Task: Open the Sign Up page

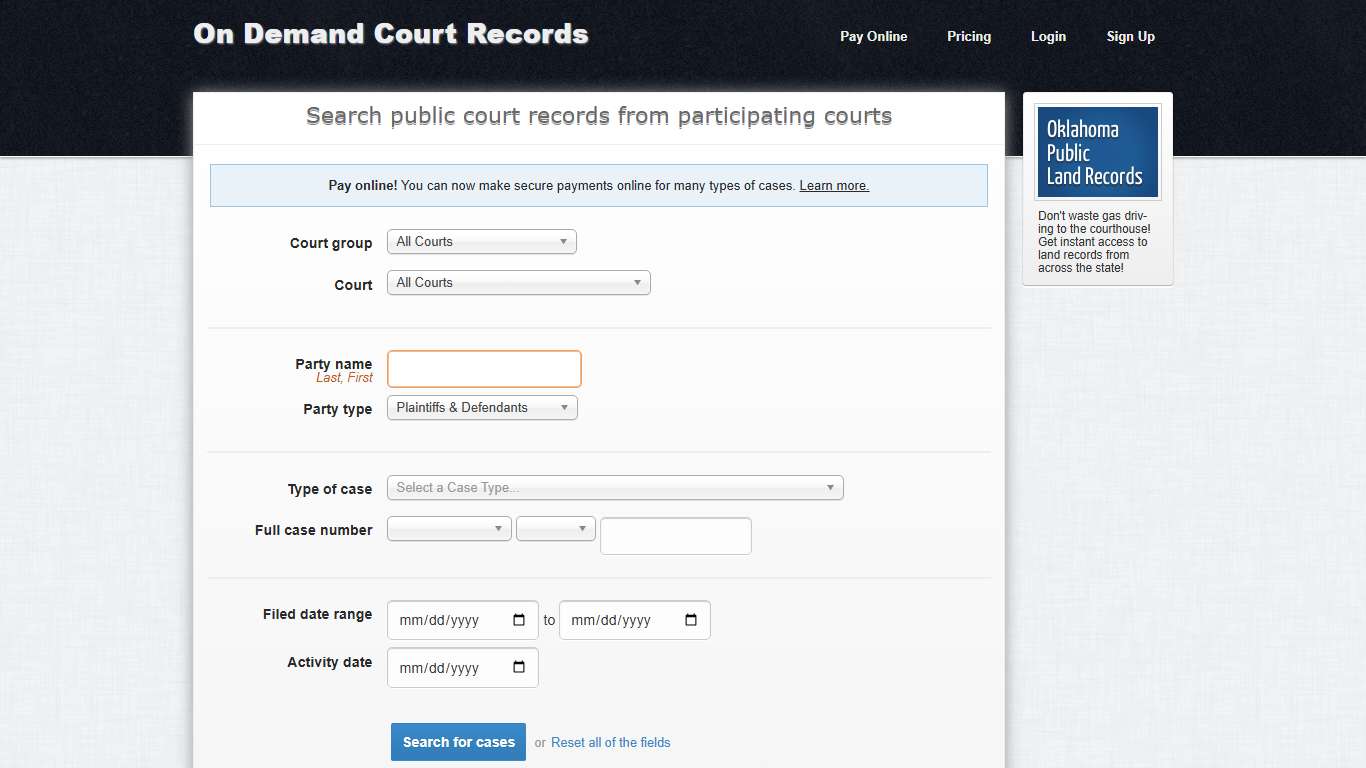Action: tap(1130, 36)
